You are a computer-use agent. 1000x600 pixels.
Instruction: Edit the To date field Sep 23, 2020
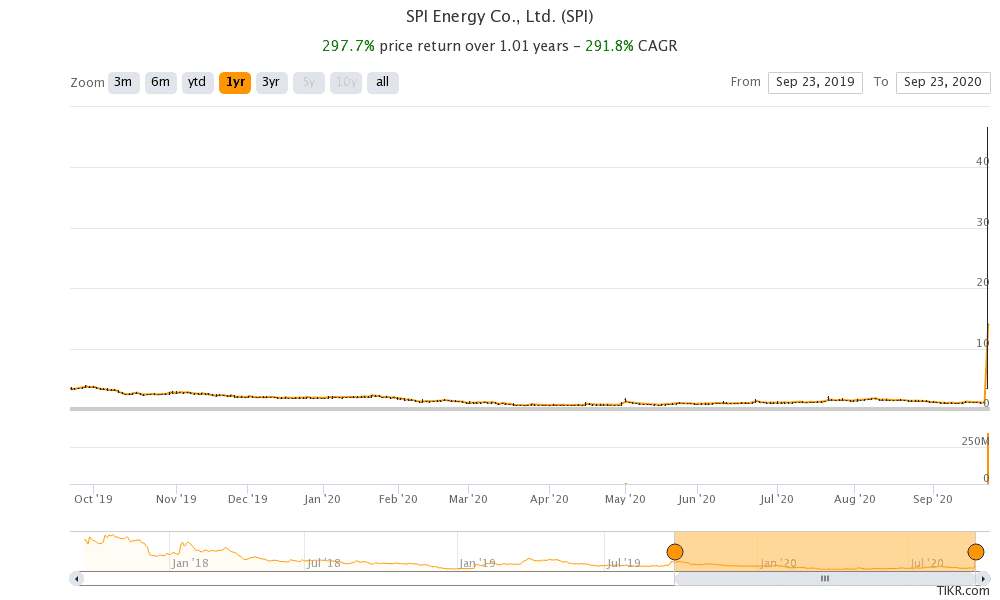click(x=943, y=82)
